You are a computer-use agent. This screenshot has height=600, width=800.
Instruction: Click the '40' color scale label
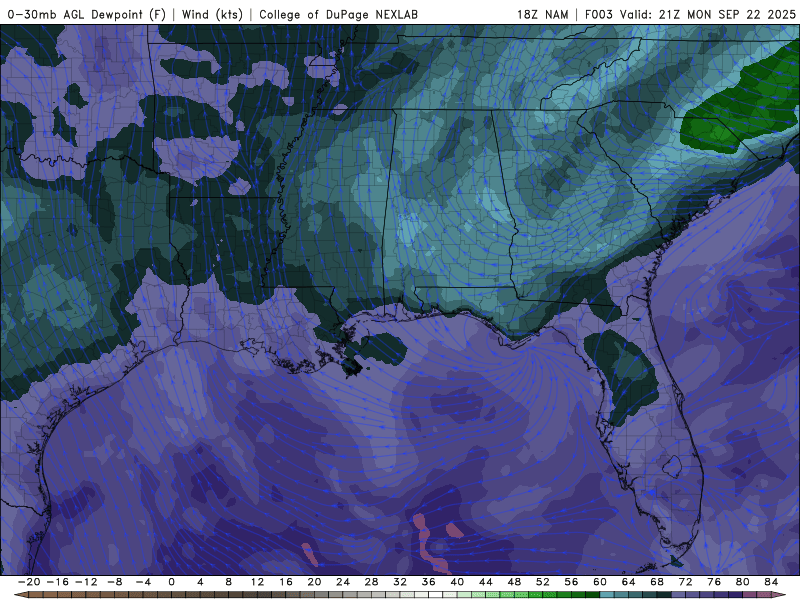457,582
